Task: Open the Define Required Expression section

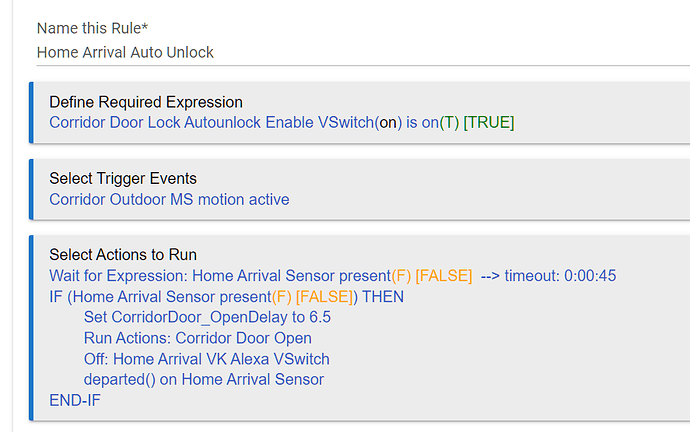Action: pyautogui.click(x=146, y=102)
